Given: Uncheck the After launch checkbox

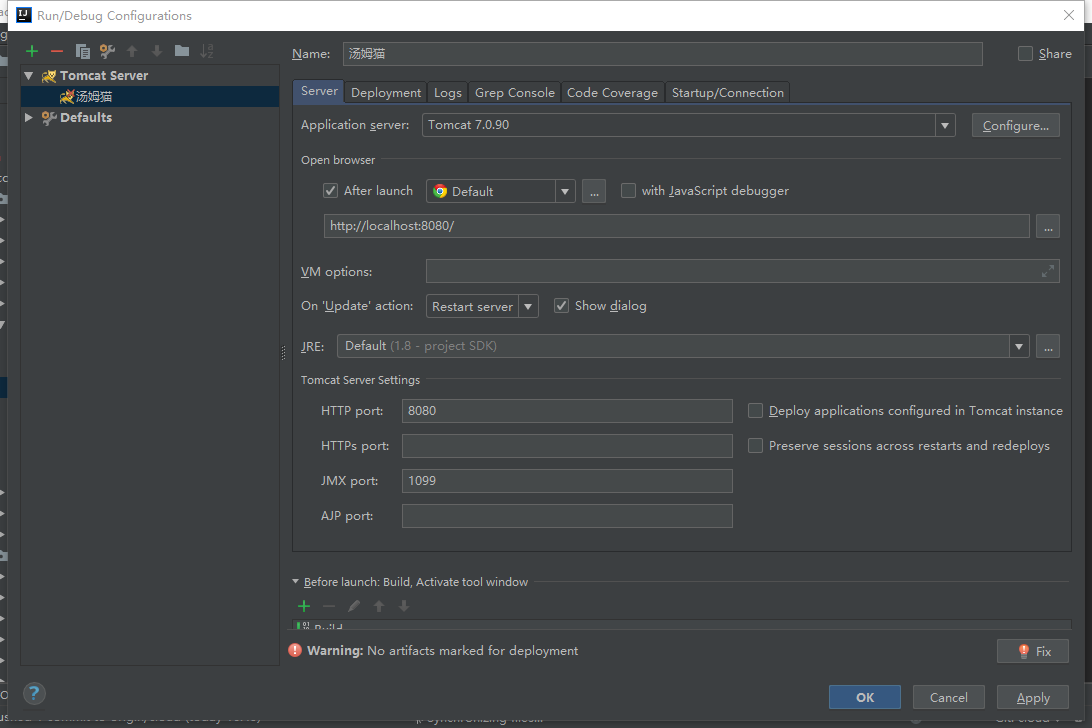Looking at the screenshot, I should 331,190.
